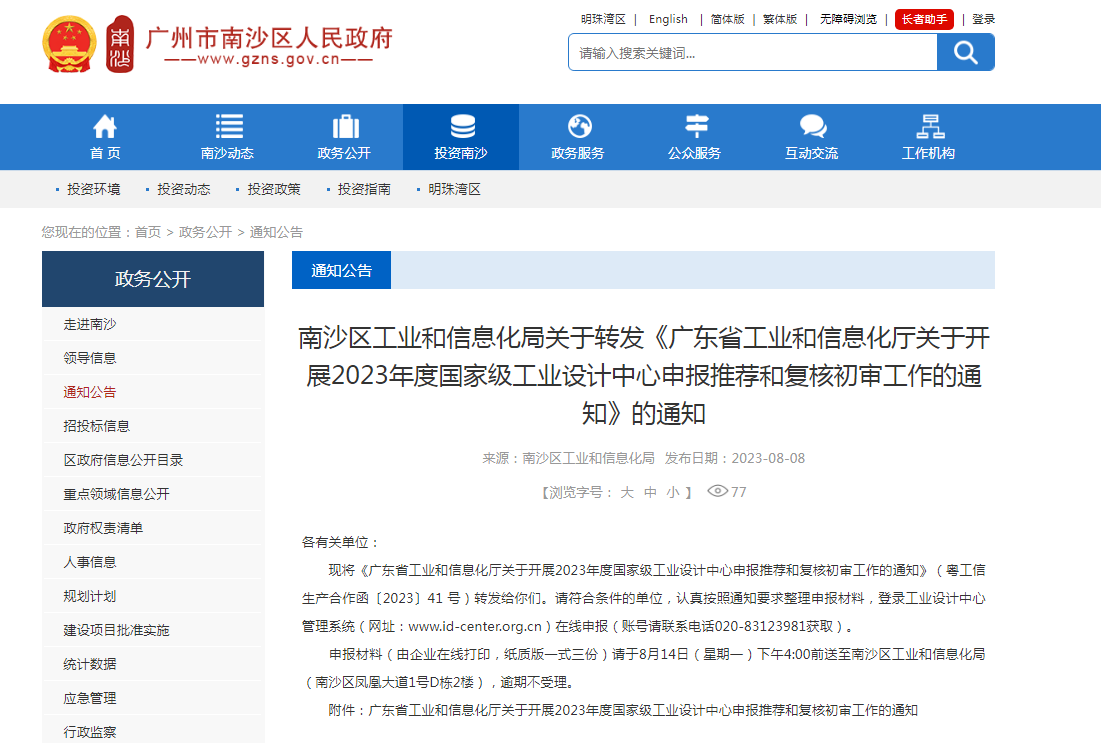1101x743 pixels.
Task: Open 政府权责清单 in sidebar
Action: [x=103, y=527]
